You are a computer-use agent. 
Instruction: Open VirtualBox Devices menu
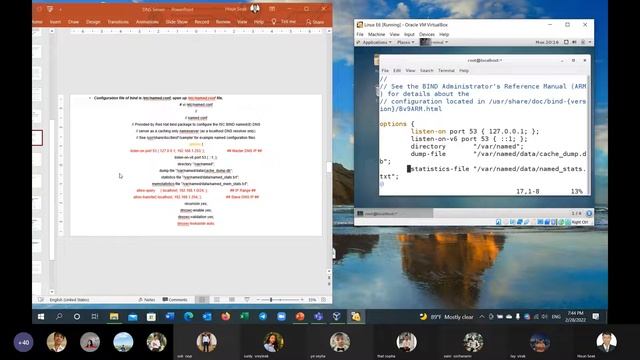point(427,34)
